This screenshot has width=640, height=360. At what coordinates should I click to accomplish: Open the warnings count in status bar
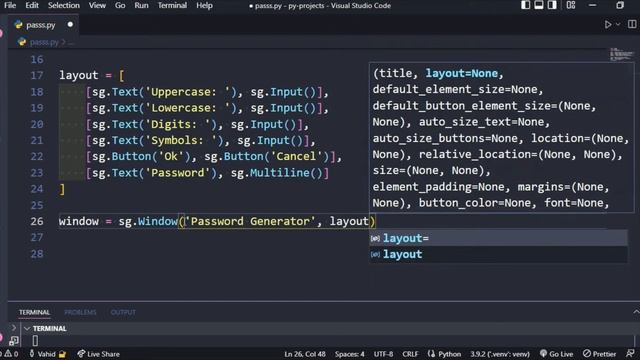coord(11,354)
